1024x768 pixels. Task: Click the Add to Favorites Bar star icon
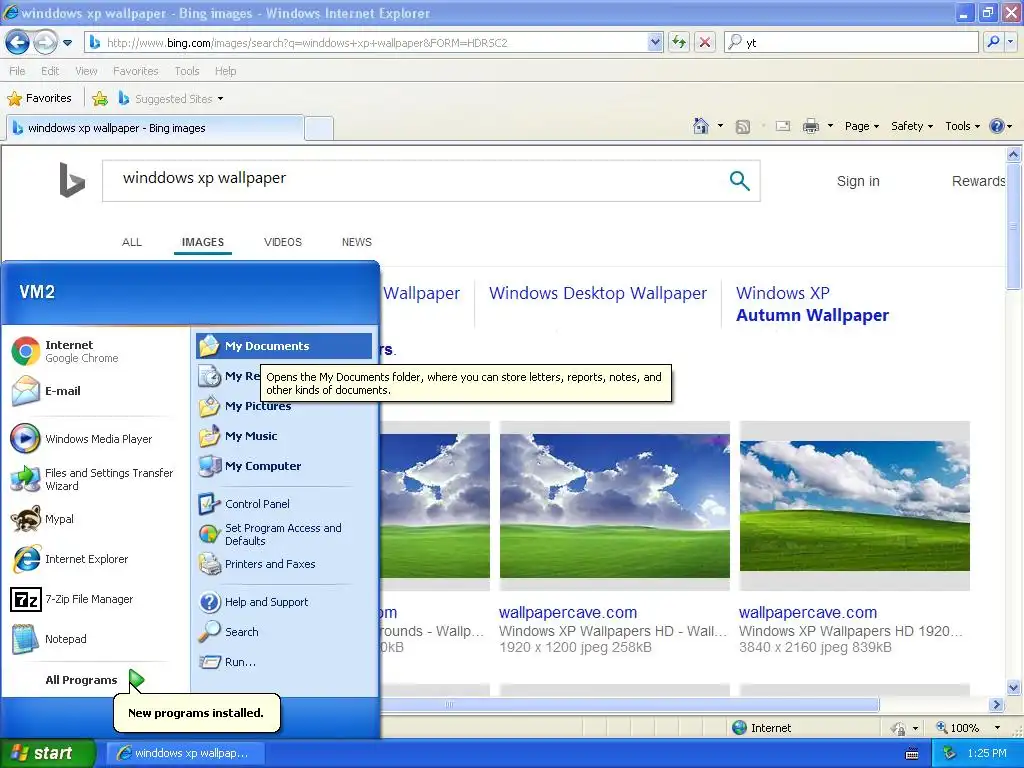coord(100,99)
